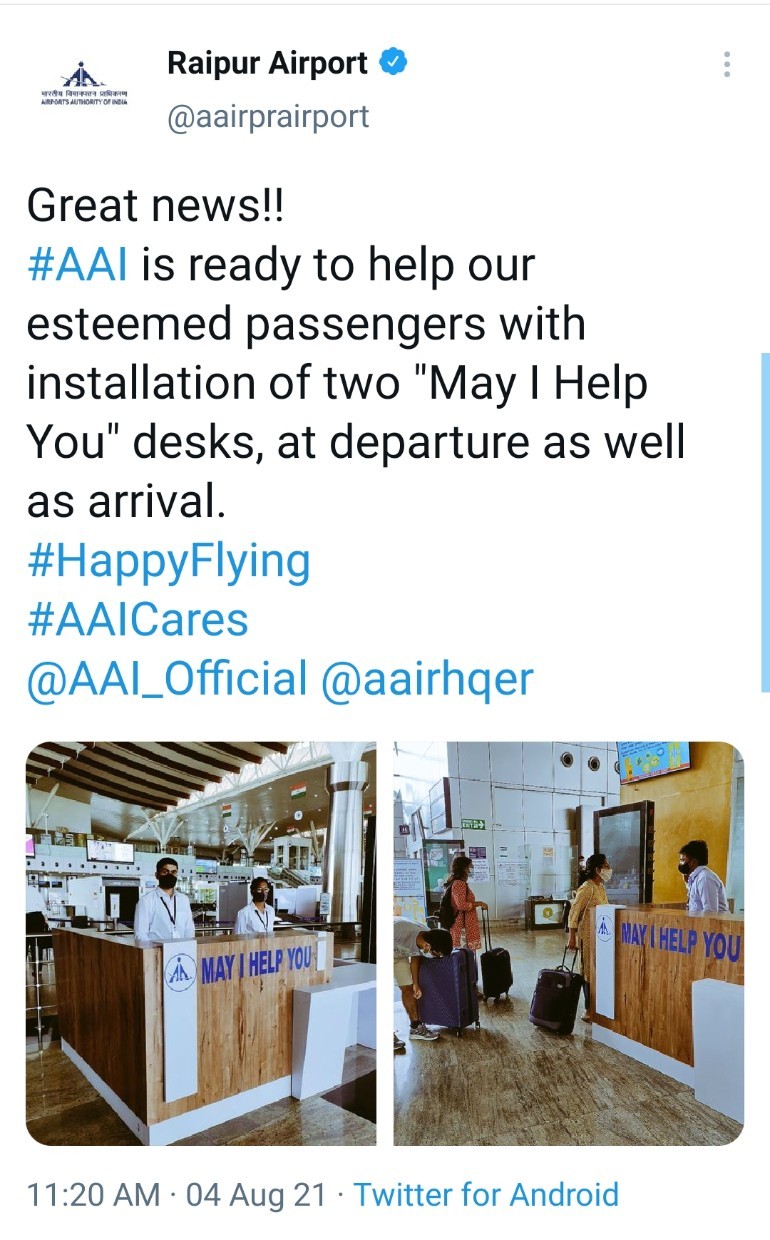This screenshot has width=770, height=1240.
Task: Open the Raipur Airport display name
Action: point(267,64)
